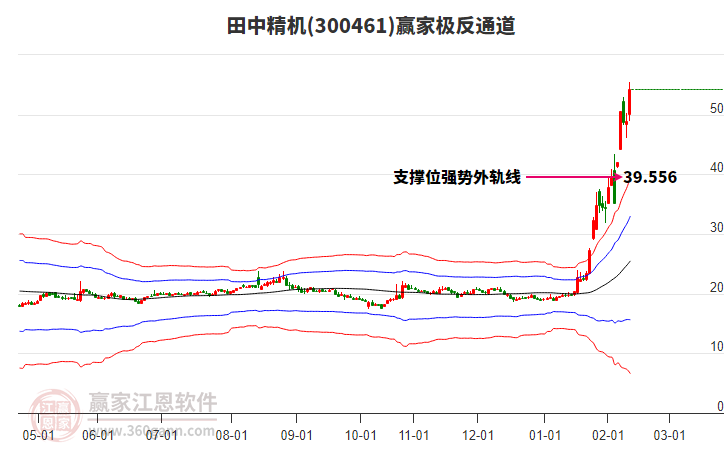Click the price axis label 40

pos(716,168)
